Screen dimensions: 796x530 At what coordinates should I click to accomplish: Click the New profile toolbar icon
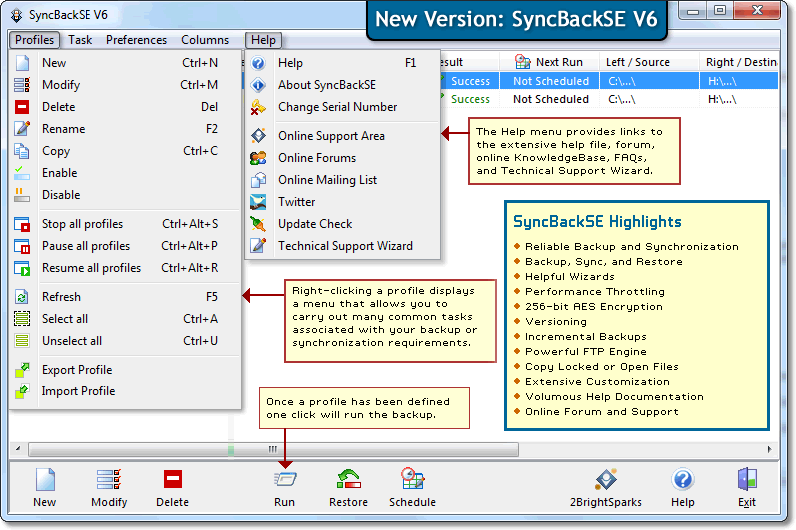pos(45,481)
